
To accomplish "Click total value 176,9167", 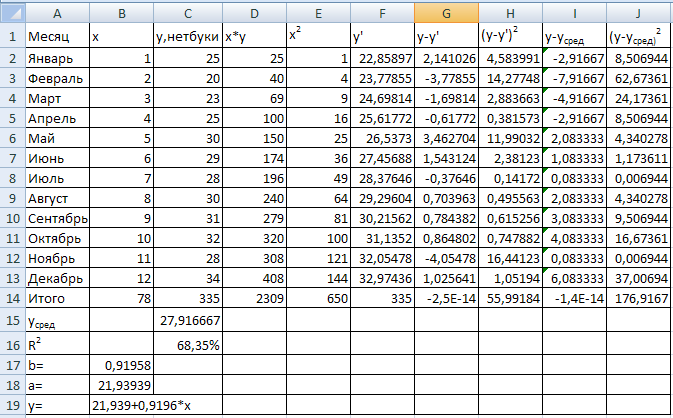I will [638, 298].
